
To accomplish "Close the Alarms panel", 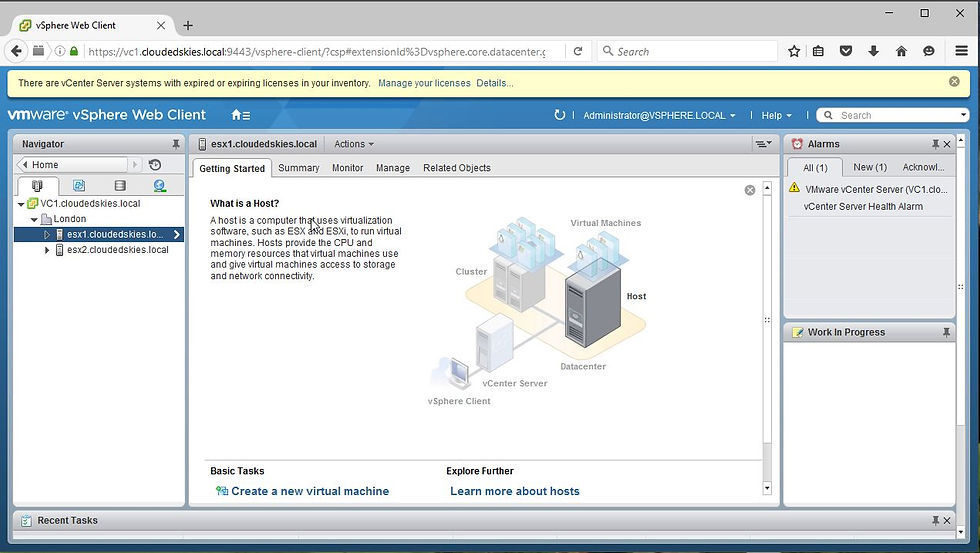I will 947,144.
